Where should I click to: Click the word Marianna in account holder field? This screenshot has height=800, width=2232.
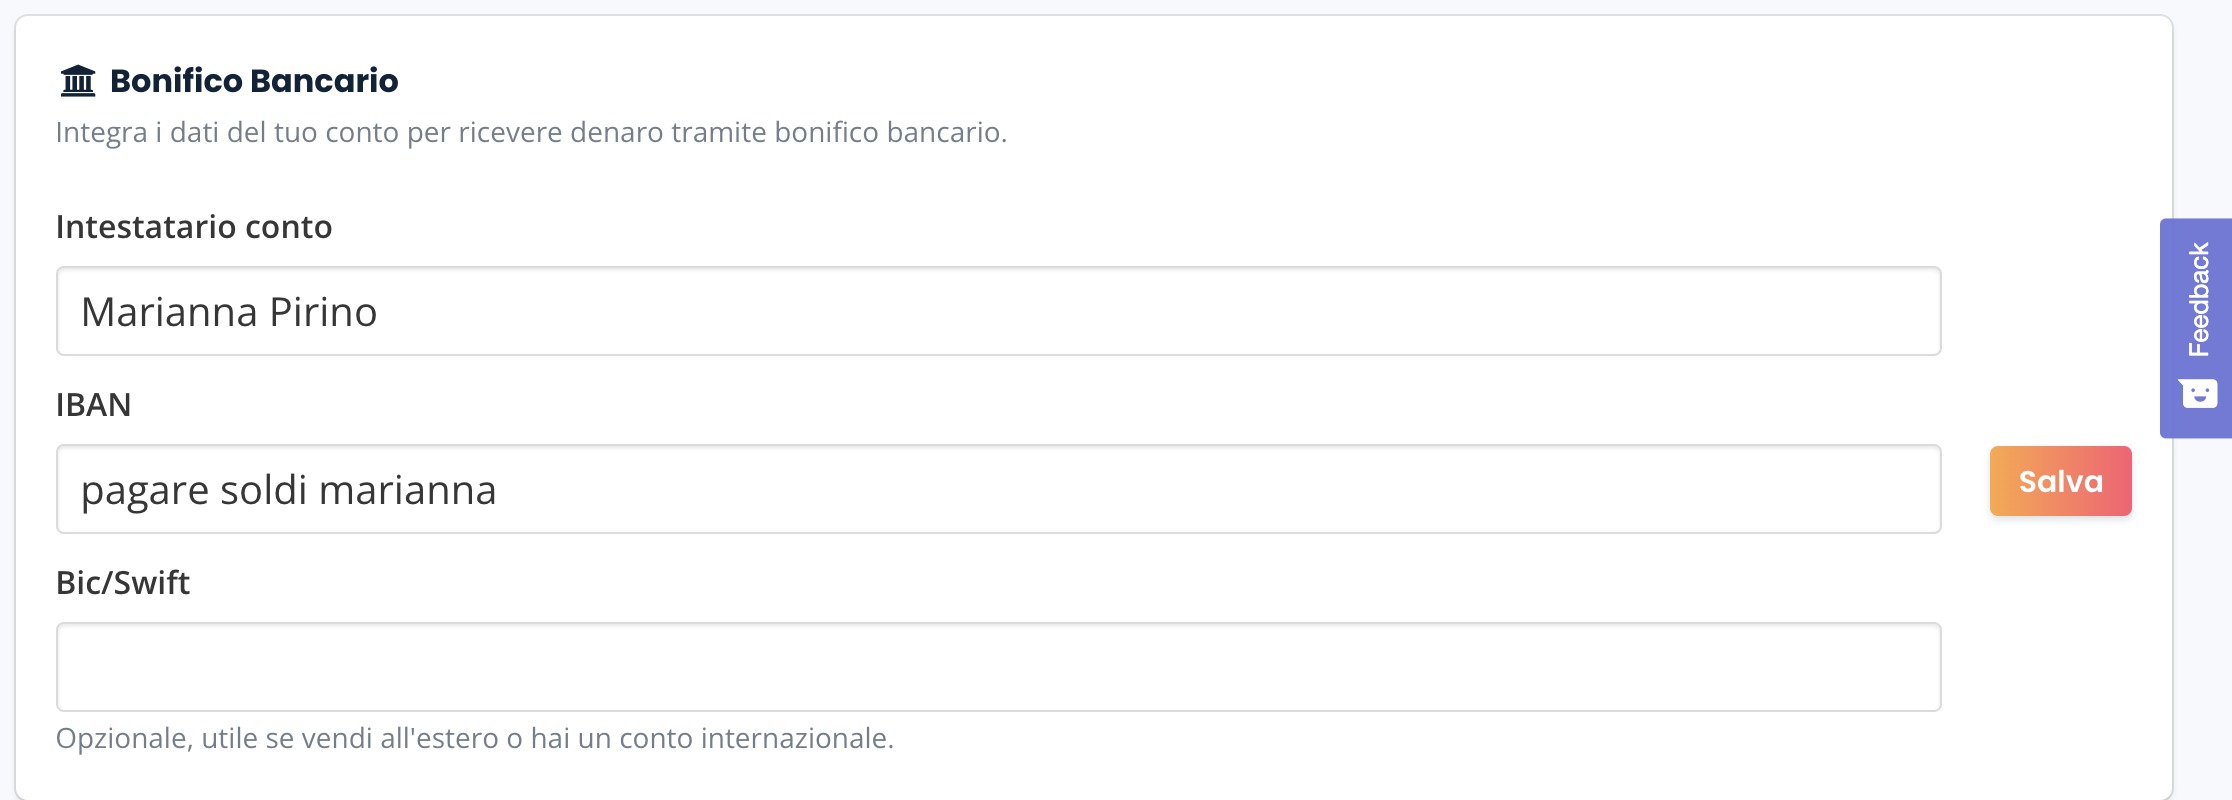170,312
